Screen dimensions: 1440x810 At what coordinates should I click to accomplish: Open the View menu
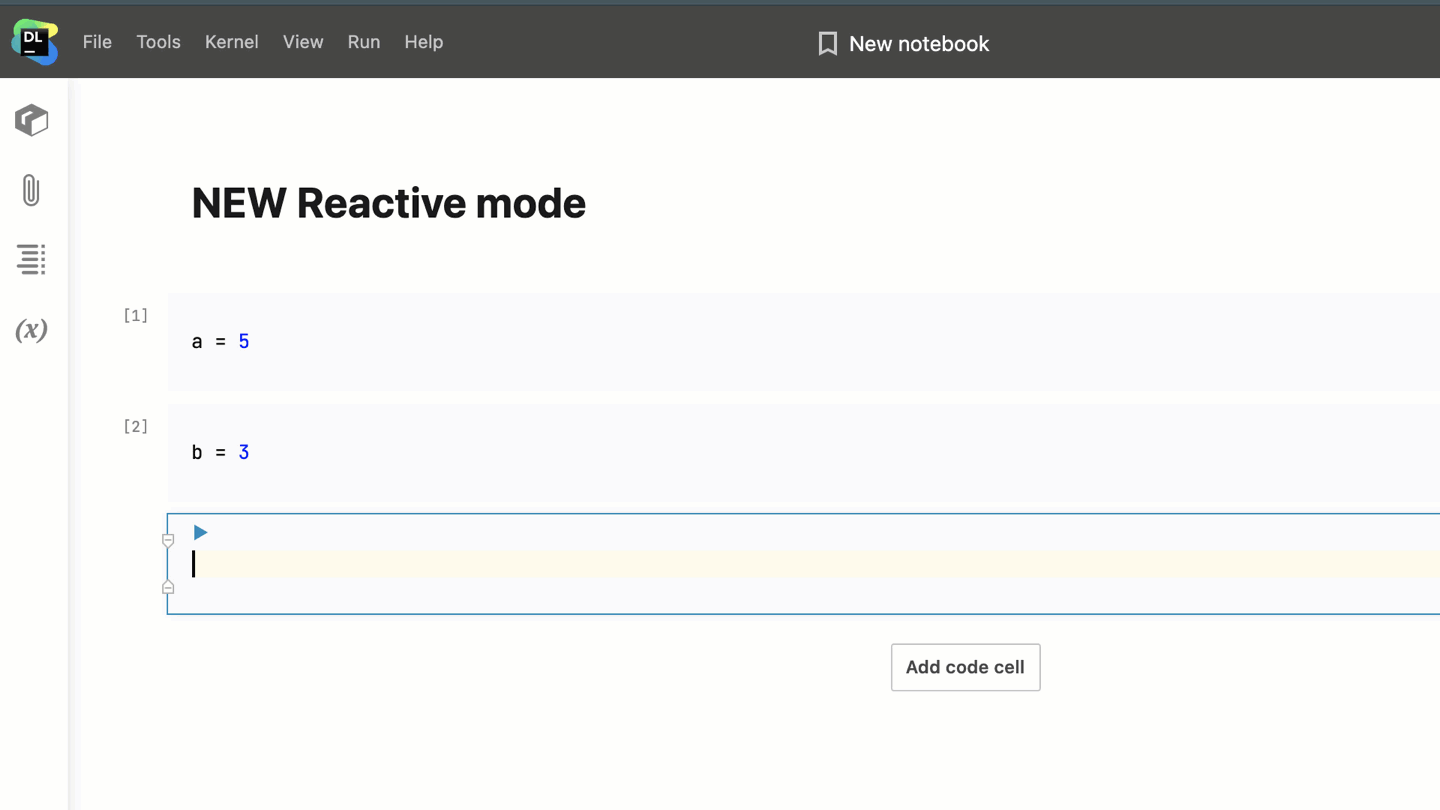pos(303,42)
